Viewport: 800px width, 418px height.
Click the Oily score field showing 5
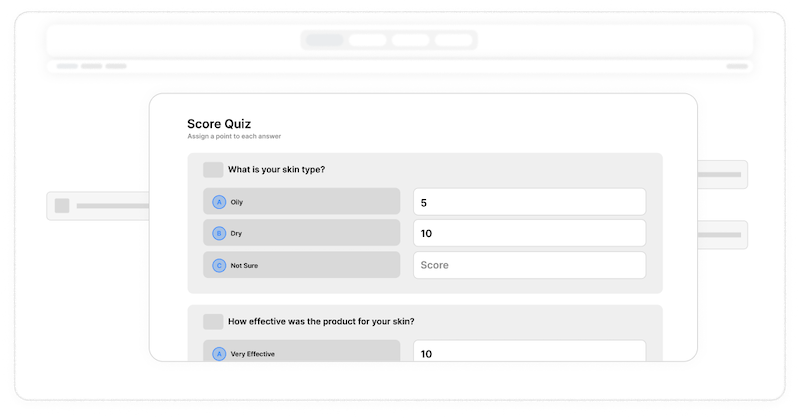pyautogui.click(x=529, y=202)
